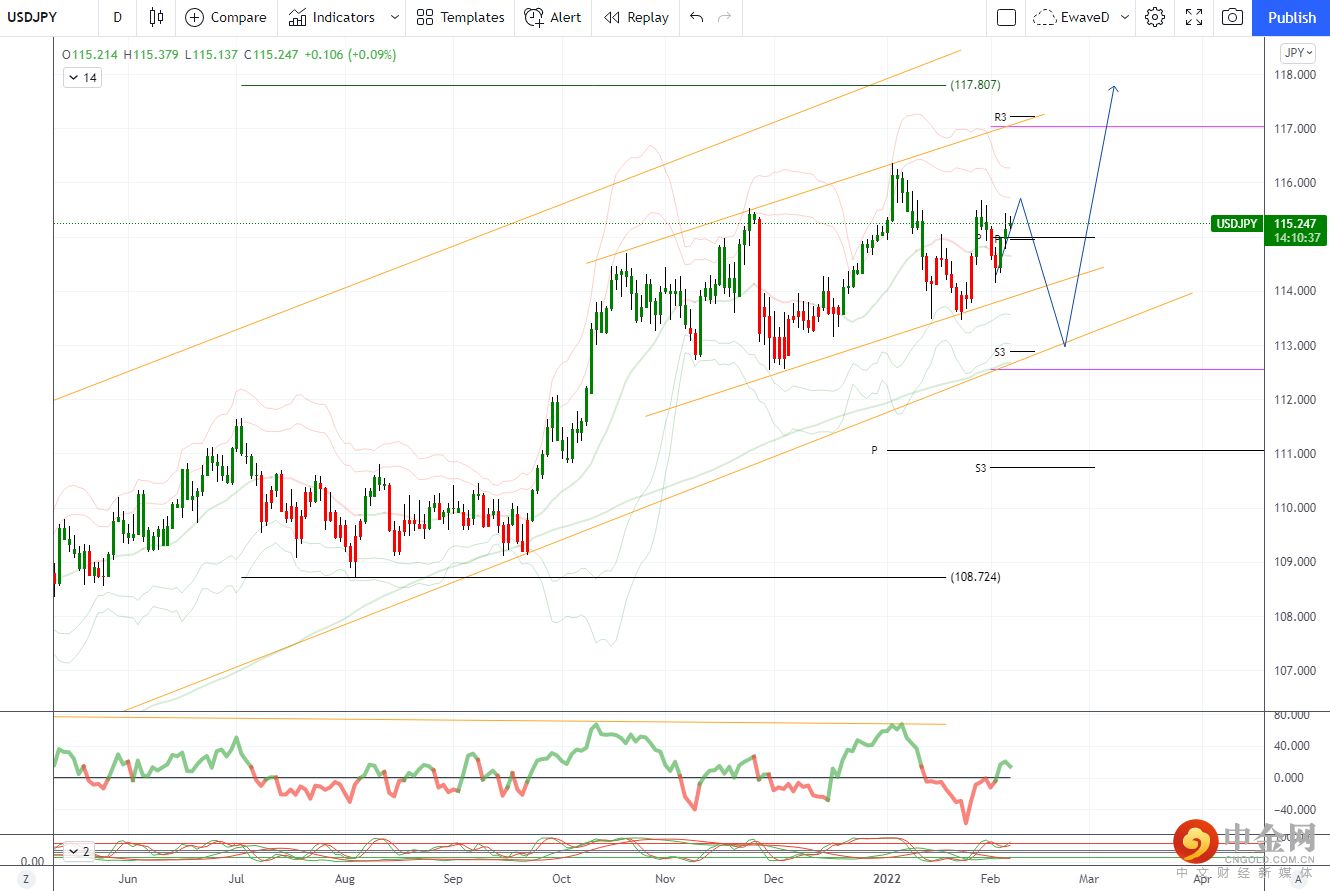This screenshot has width=1330, height=891.
Task: Click the USDJPY symbol search field
Action: click(45, 17)
